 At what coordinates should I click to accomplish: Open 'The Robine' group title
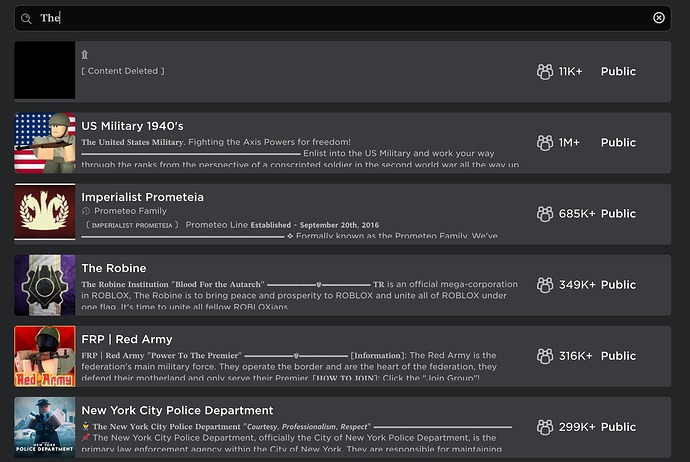point(114,268)
